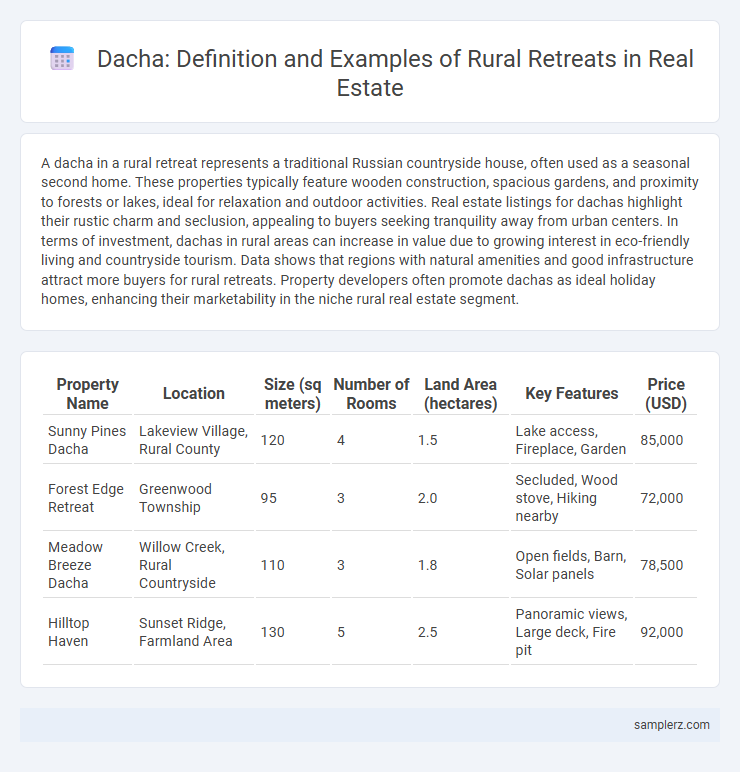Select the 'Location' column header
Screen dimensions: 740x772
(193, 393)
